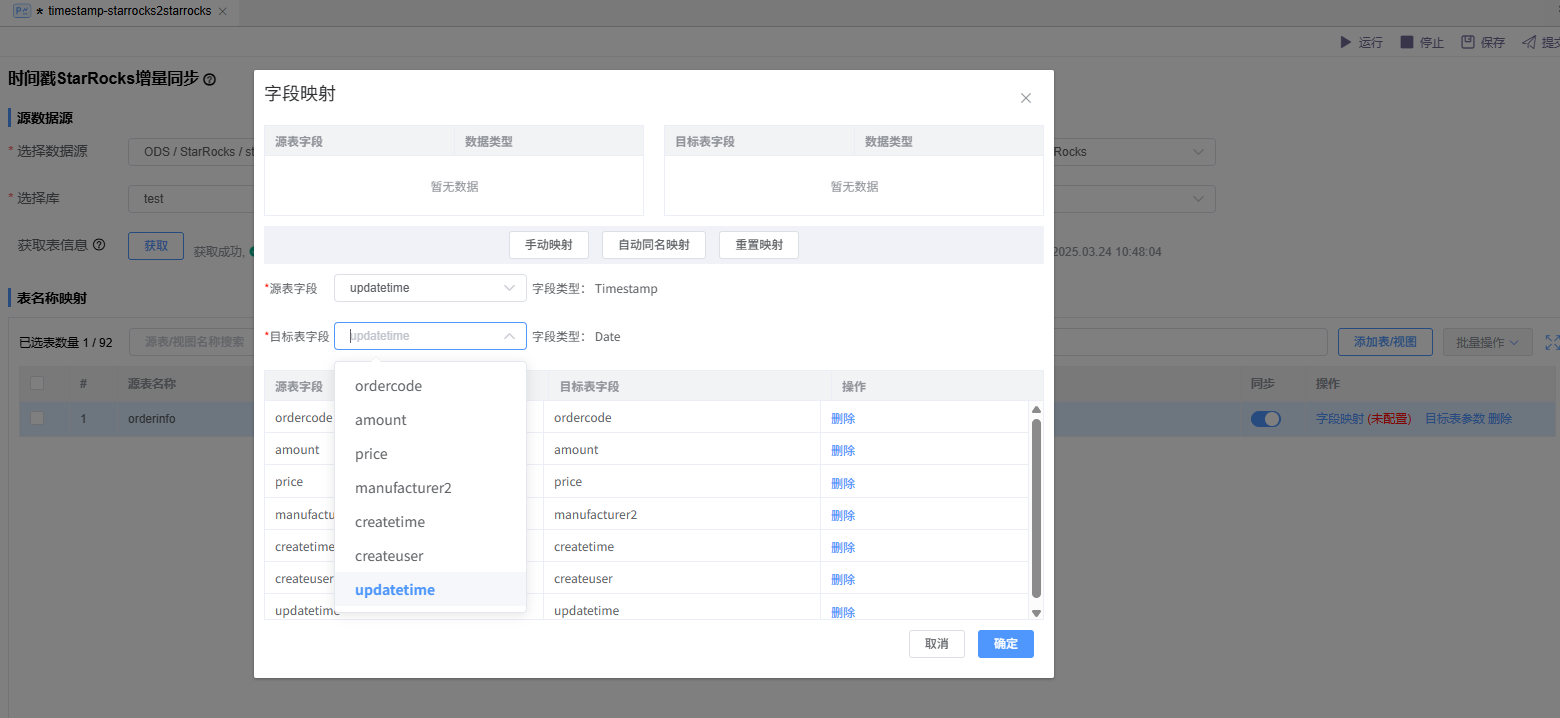The height and width of the screenshot is (718, 1560).
Task: Expand the 批量操作 dropdown
Action: [1487, 342]
